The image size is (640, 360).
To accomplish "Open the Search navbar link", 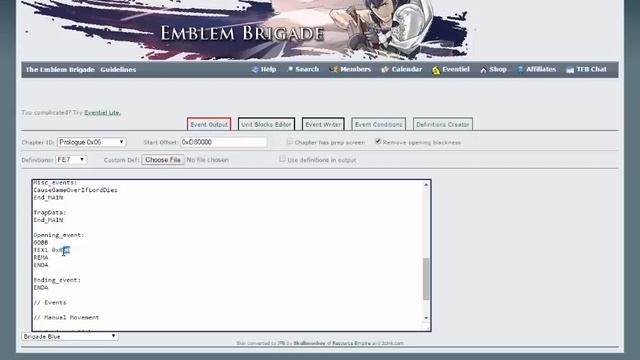I will click(x=307, y=69).
